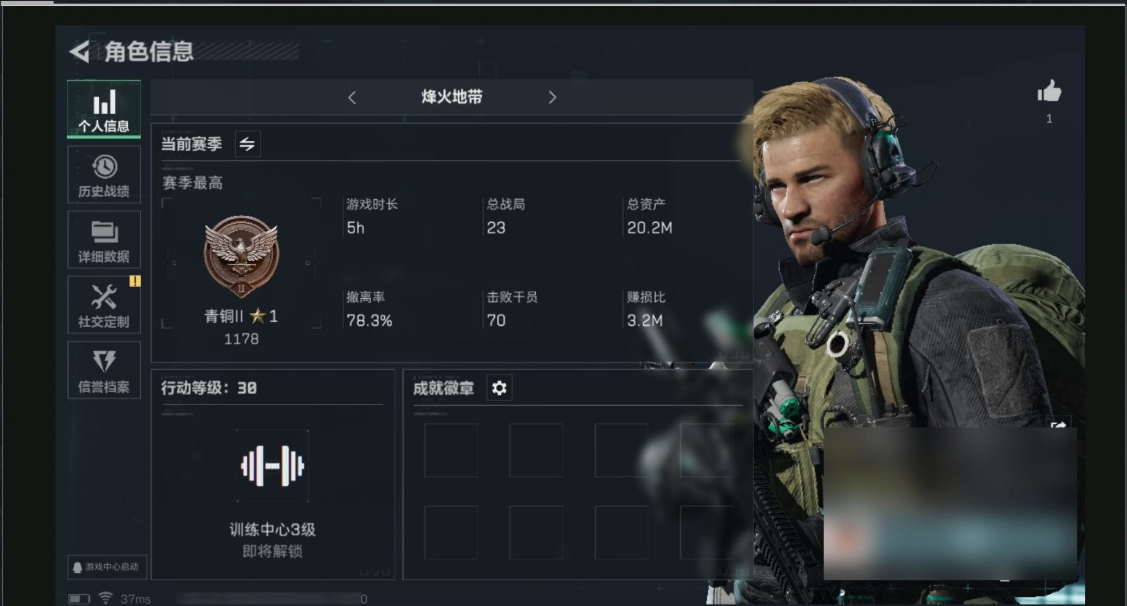The image size is (1127, 606).
Task: Click the bronze eagle rank badge
Action: pyautogui.click(x=242, y=256)
